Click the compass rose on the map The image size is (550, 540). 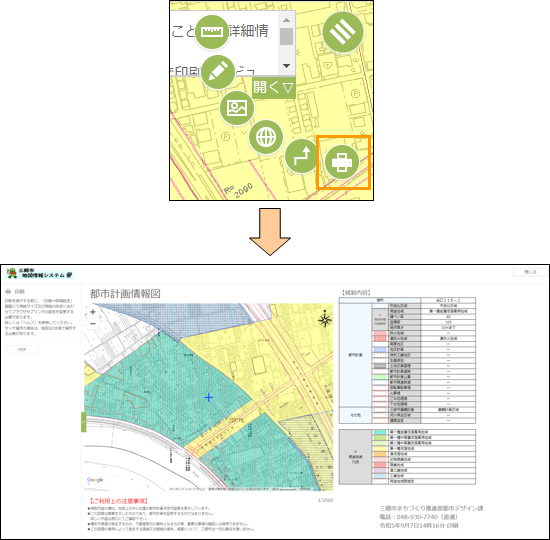(325, 319)
